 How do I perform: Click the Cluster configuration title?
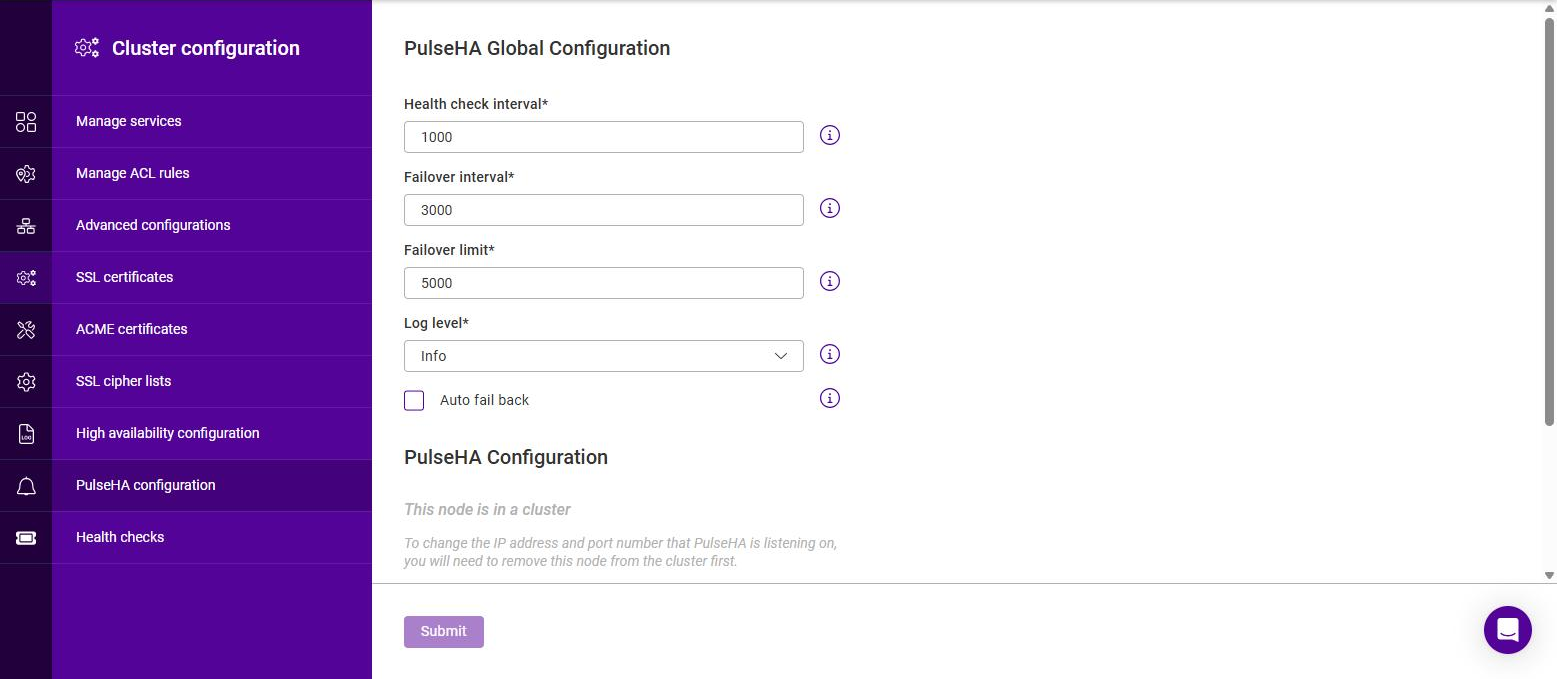(206, 48)
